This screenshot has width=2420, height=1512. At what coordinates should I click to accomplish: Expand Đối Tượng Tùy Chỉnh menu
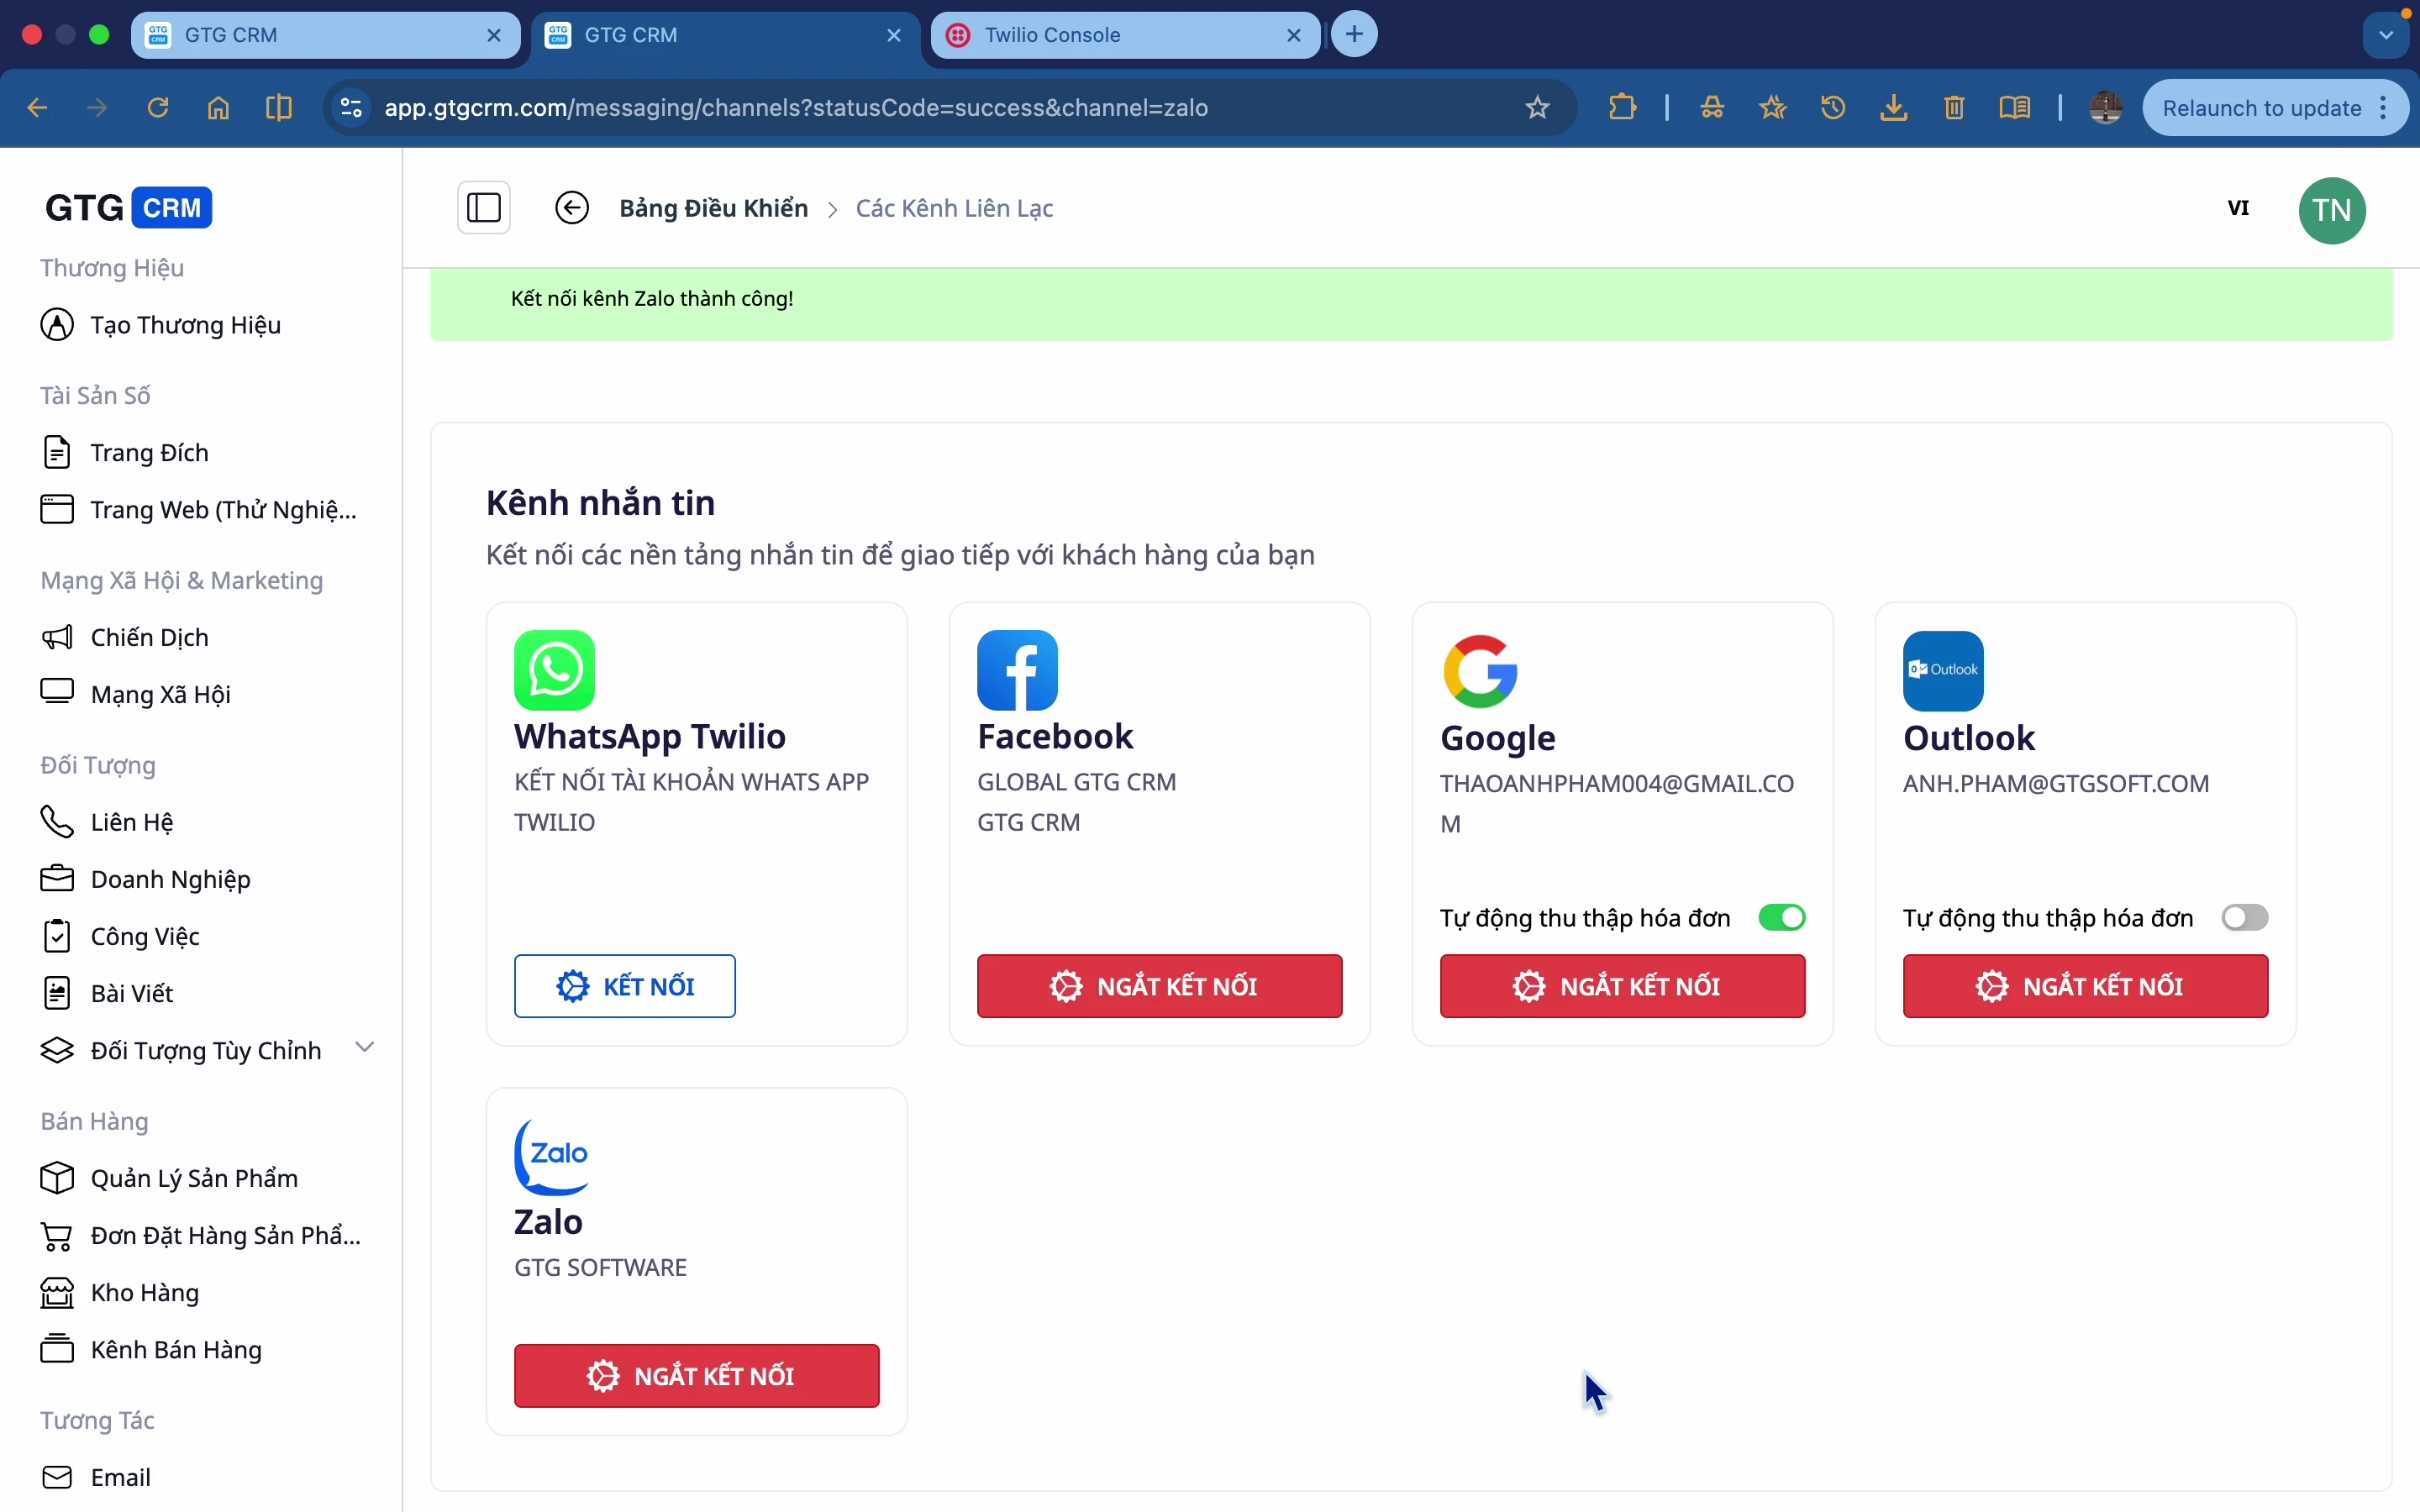(x=365, y=1047)
